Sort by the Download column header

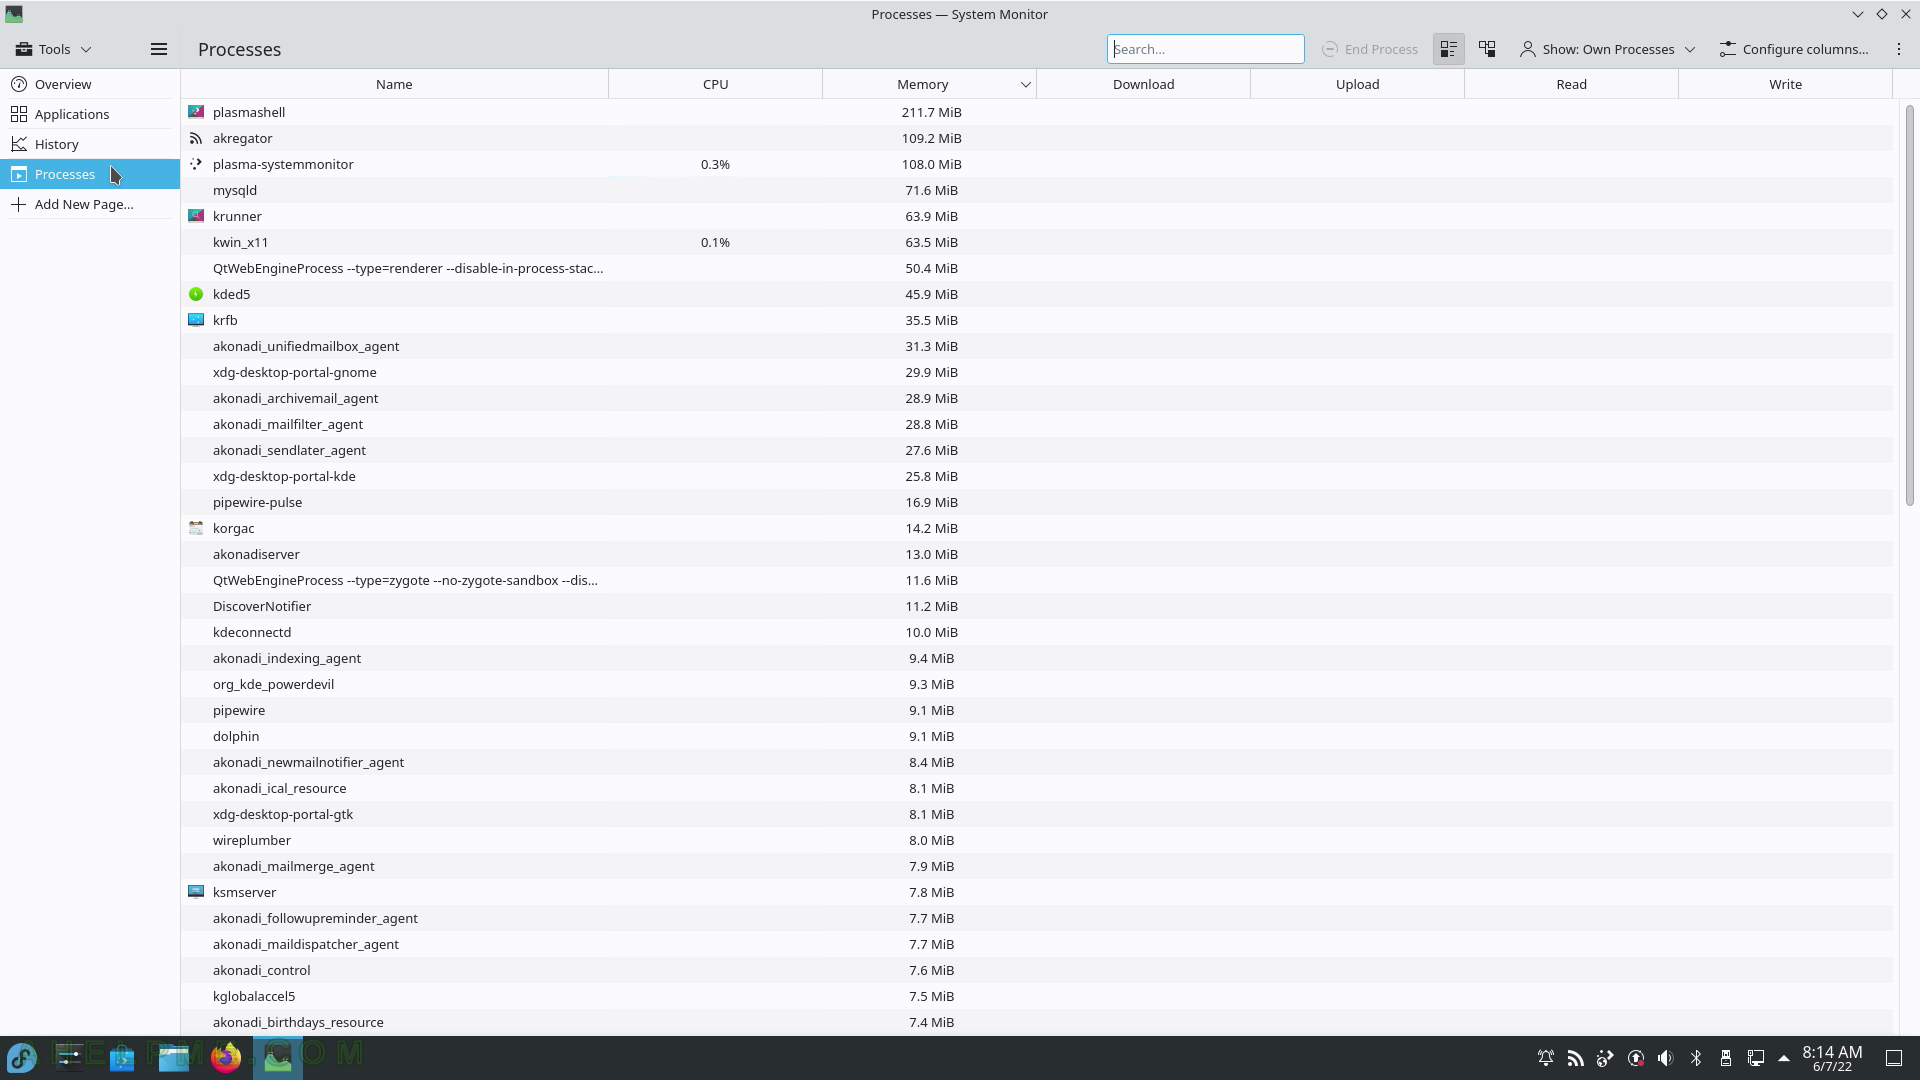pyautogui.click(x=1143, y=84)
